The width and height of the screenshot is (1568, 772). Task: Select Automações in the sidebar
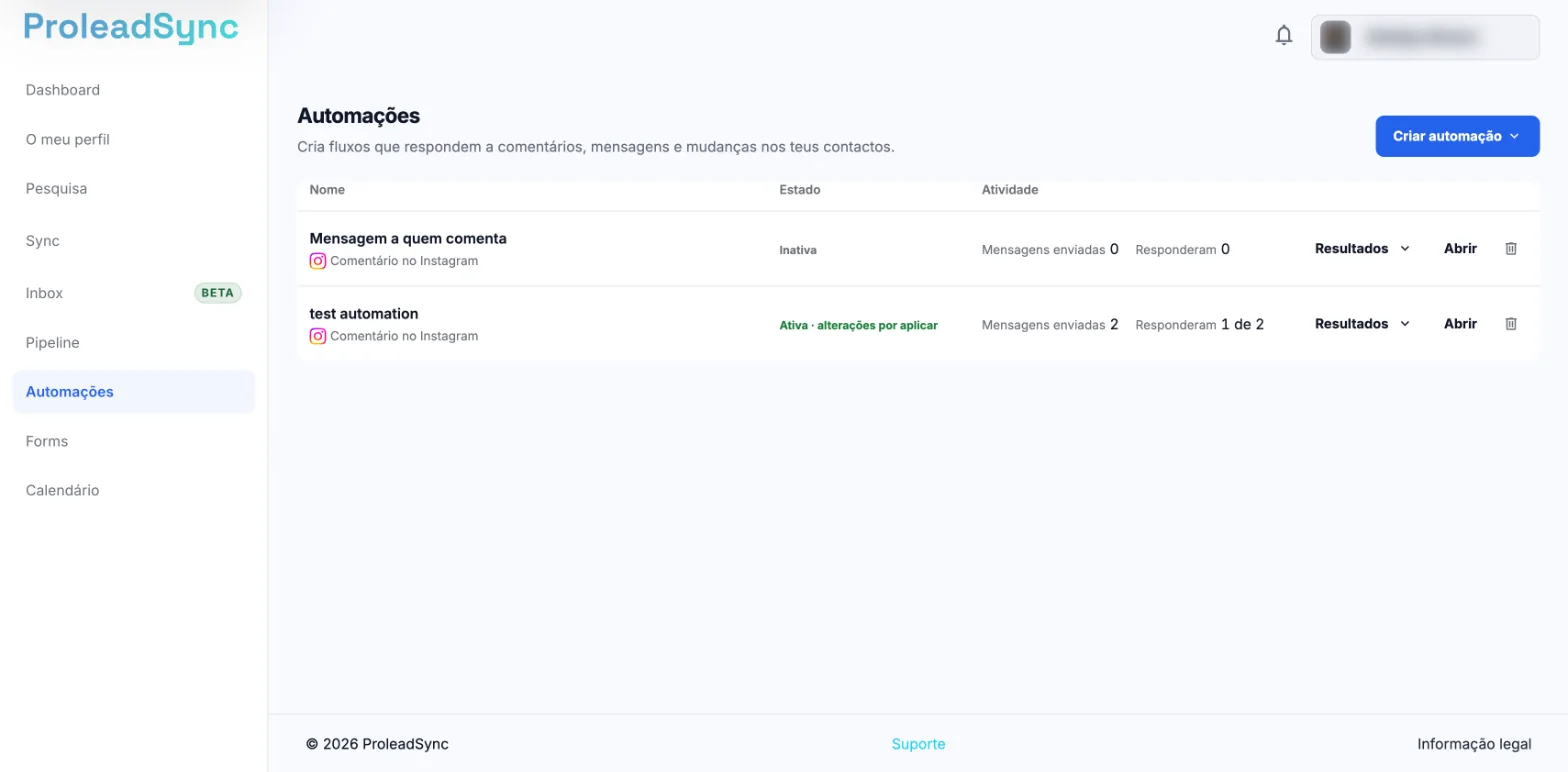coord(134,392)
